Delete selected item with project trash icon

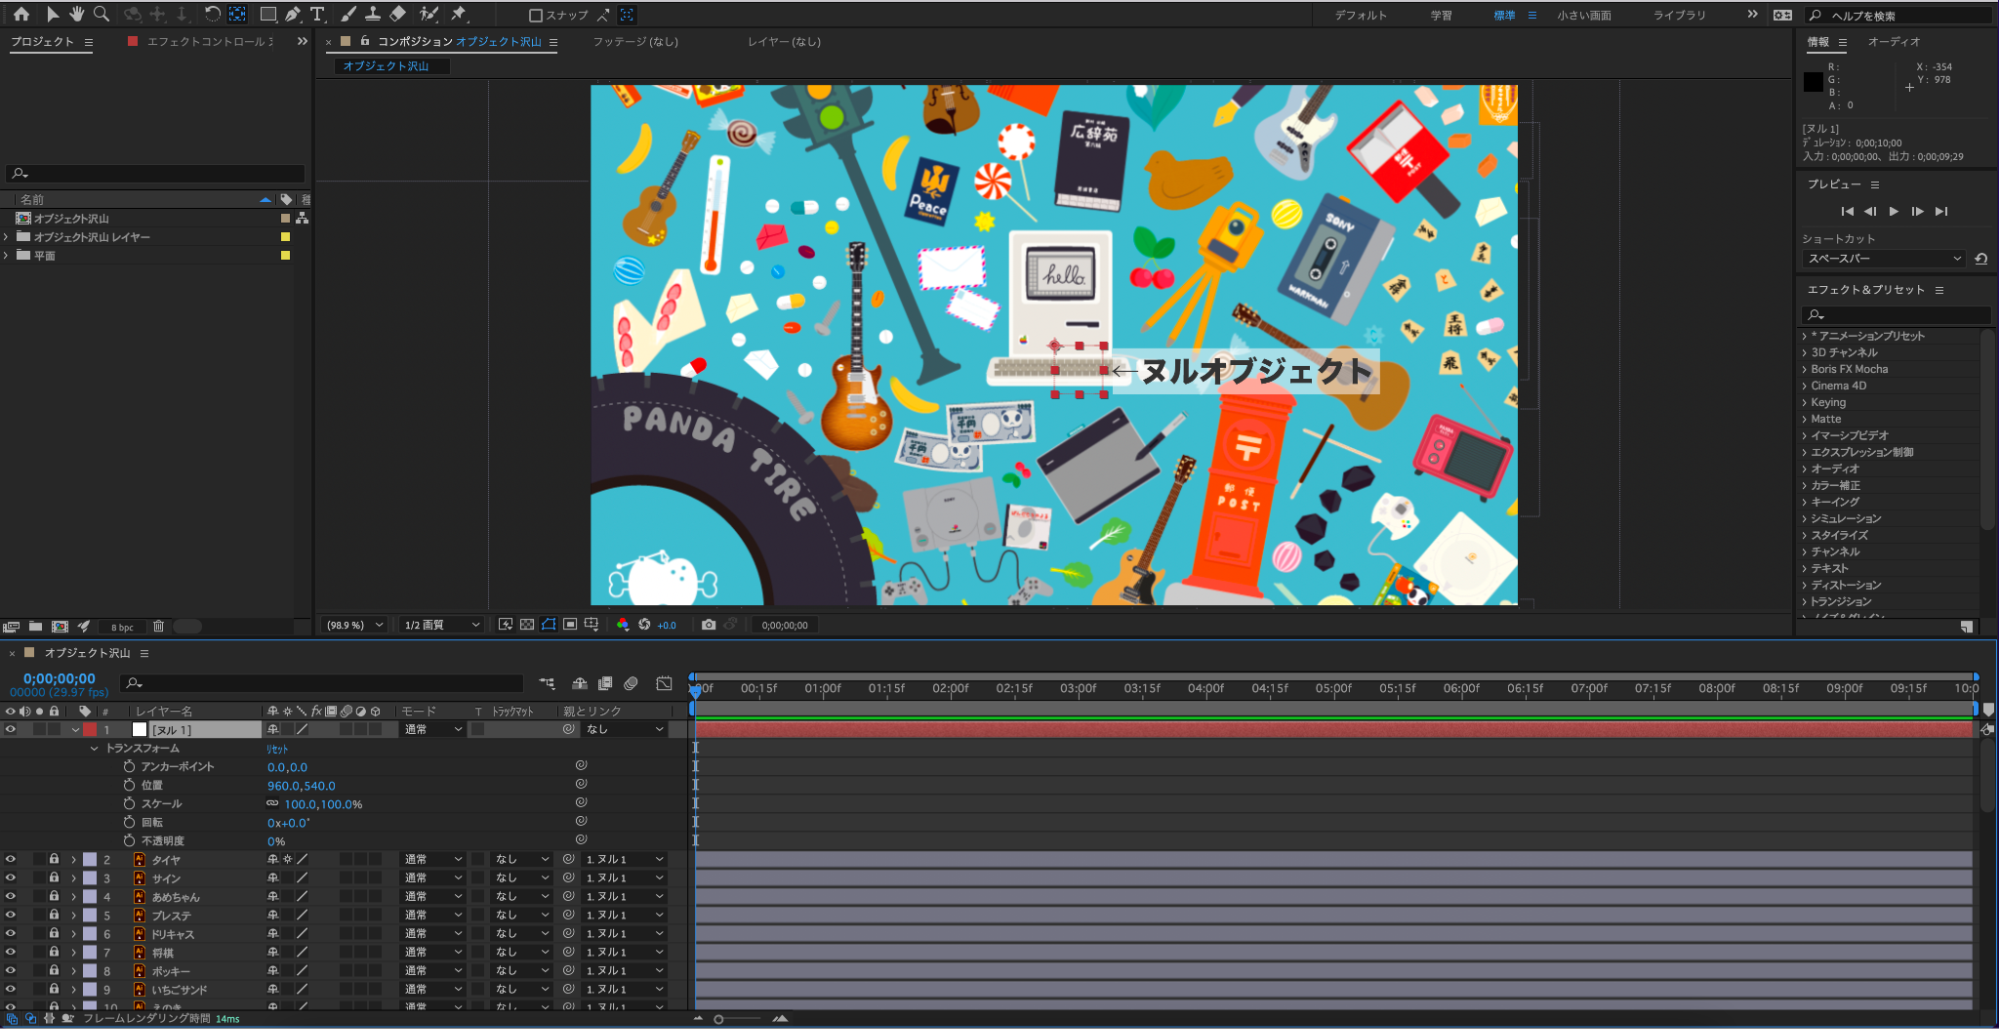coord(158,627)
